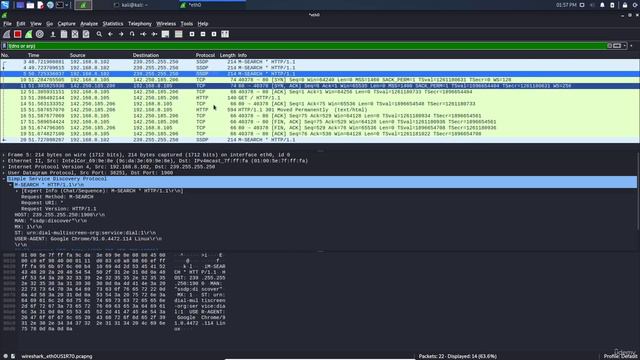
Task: Collapse Simple Service Discovery Protocol tree
Action: click(4, 179)
